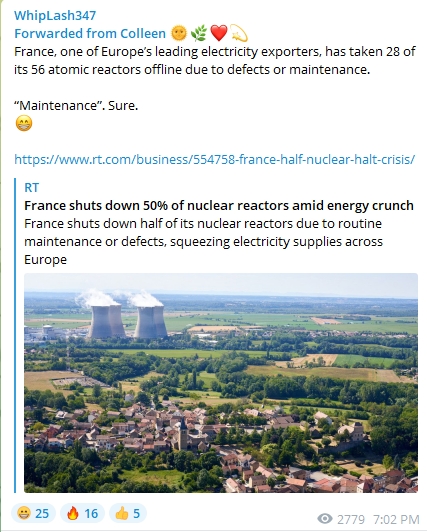This screenshot has height=532, width=427.
Task: Open the RT site name in preview
Action: point(32,187)
